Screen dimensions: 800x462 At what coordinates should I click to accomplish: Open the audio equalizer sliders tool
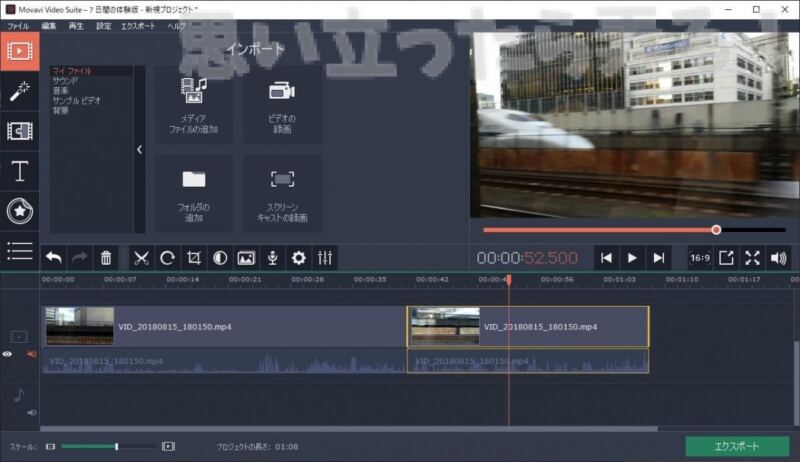[x=325, y=258]
